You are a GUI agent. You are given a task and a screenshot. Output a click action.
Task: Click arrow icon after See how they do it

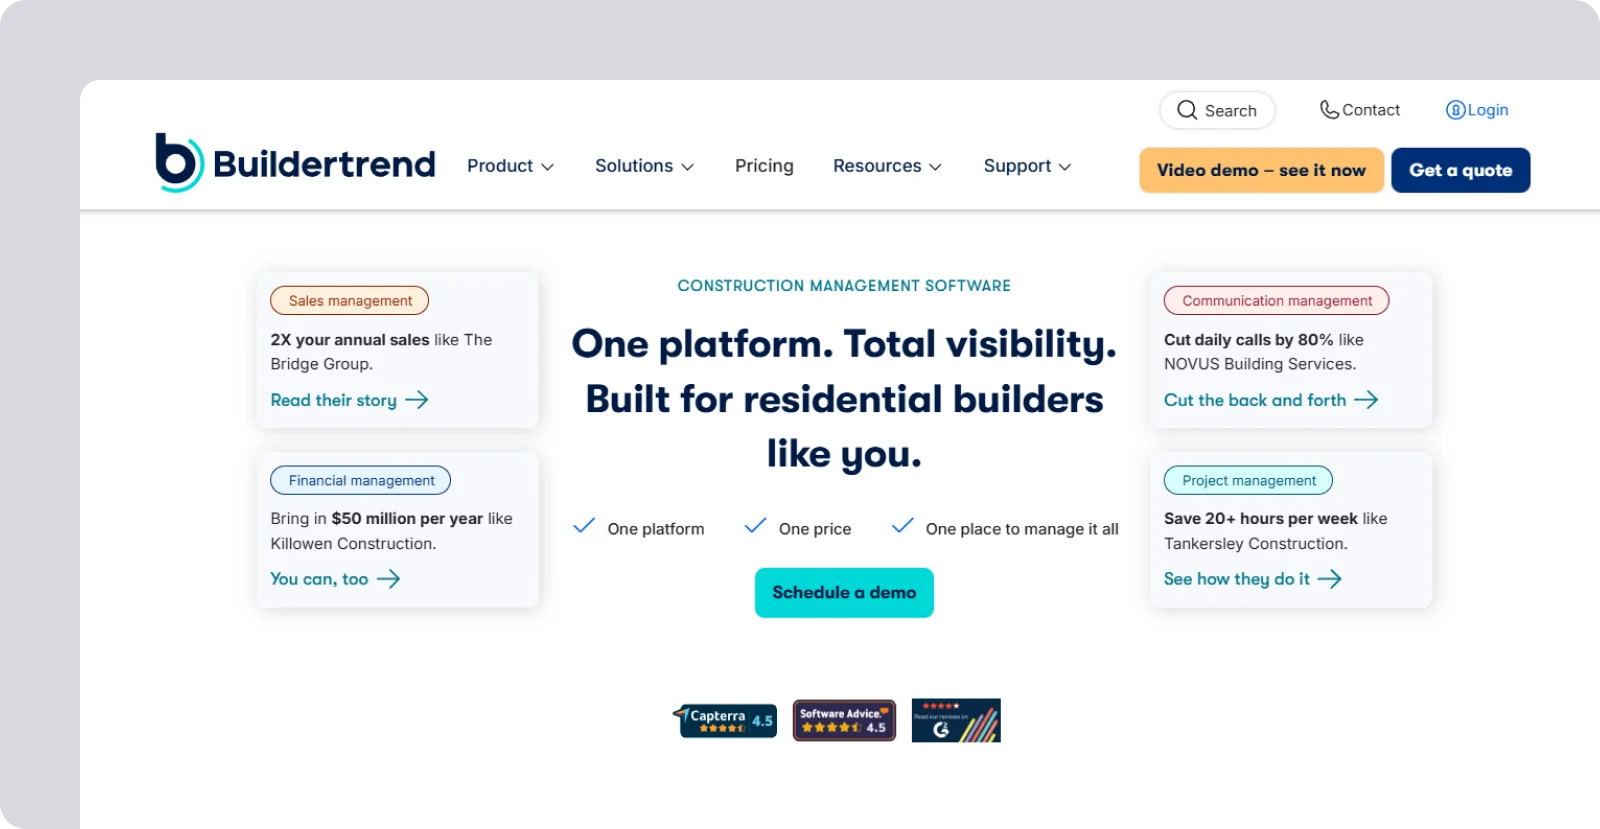(1330, 579)
